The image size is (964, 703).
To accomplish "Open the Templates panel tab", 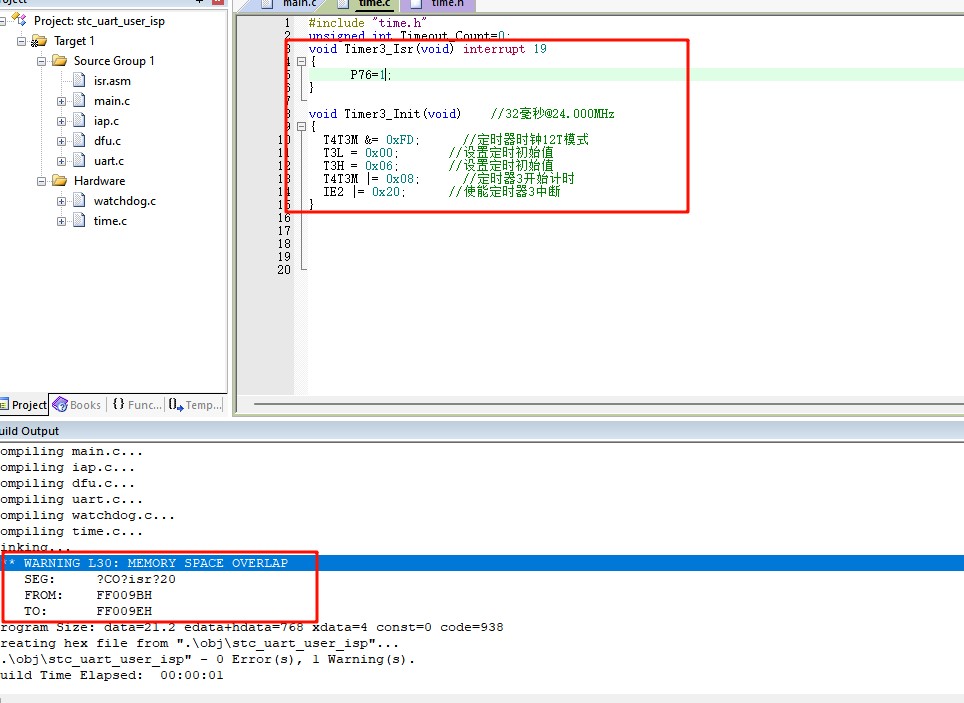I will pyautogui.click(x=194, y=405).
